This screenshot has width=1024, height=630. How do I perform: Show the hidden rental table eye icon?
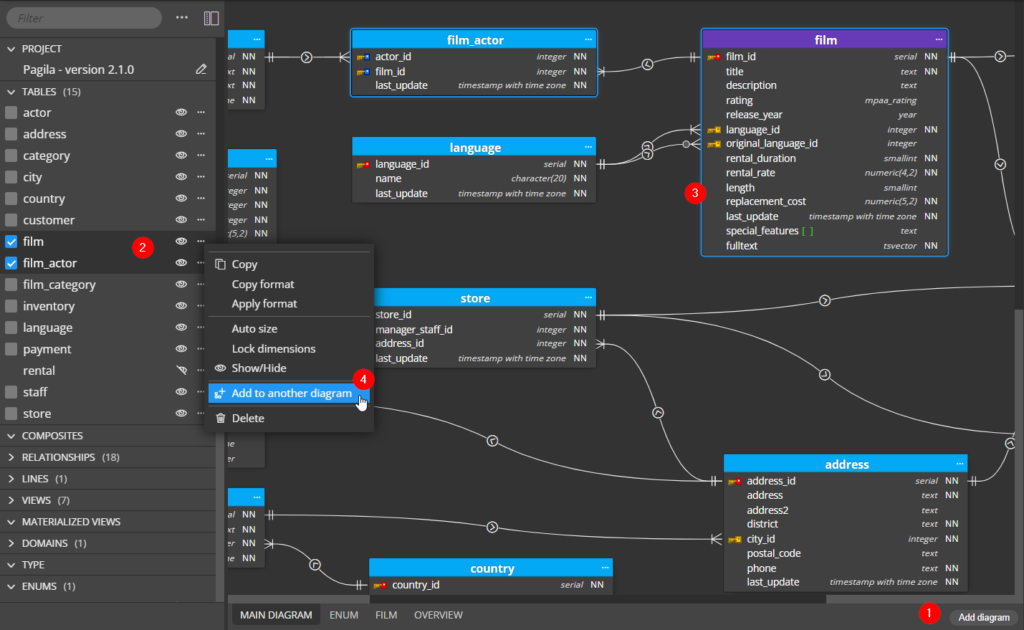[181, 370]
